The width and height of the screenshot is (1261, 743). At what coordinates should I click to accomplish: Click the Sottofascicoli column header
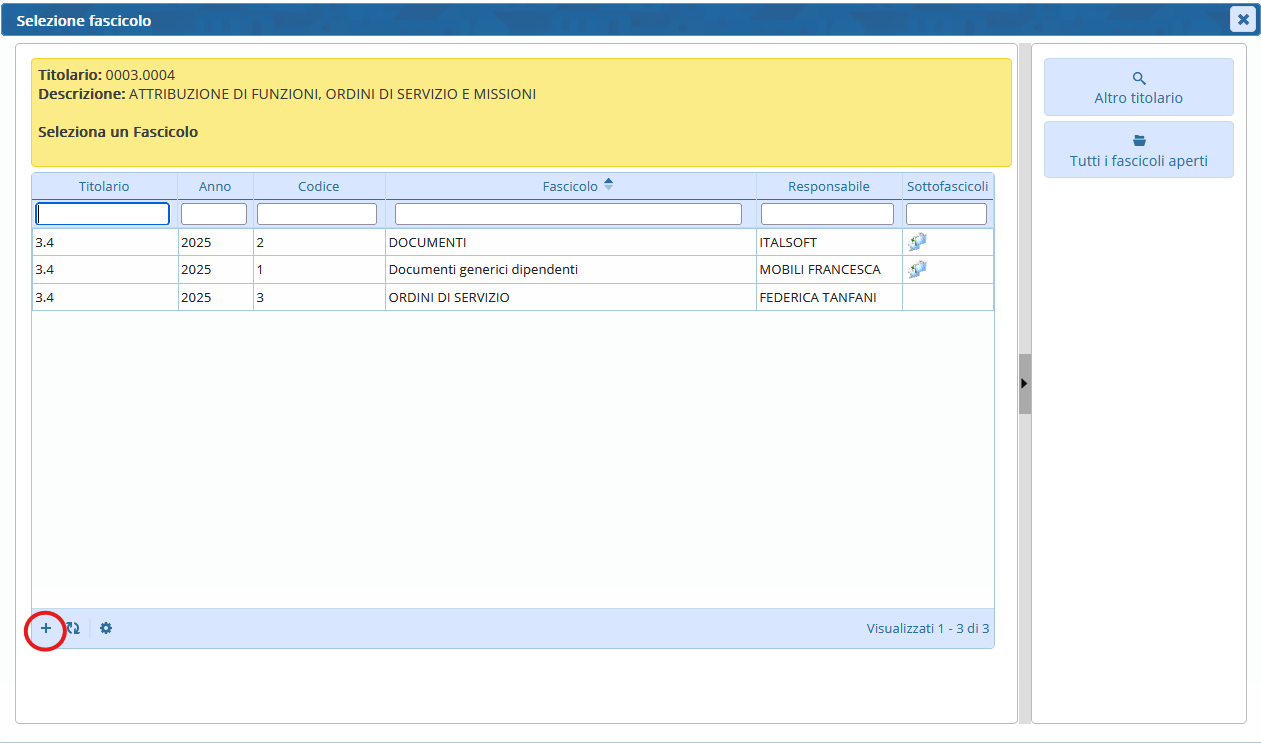tap(947, 186)
